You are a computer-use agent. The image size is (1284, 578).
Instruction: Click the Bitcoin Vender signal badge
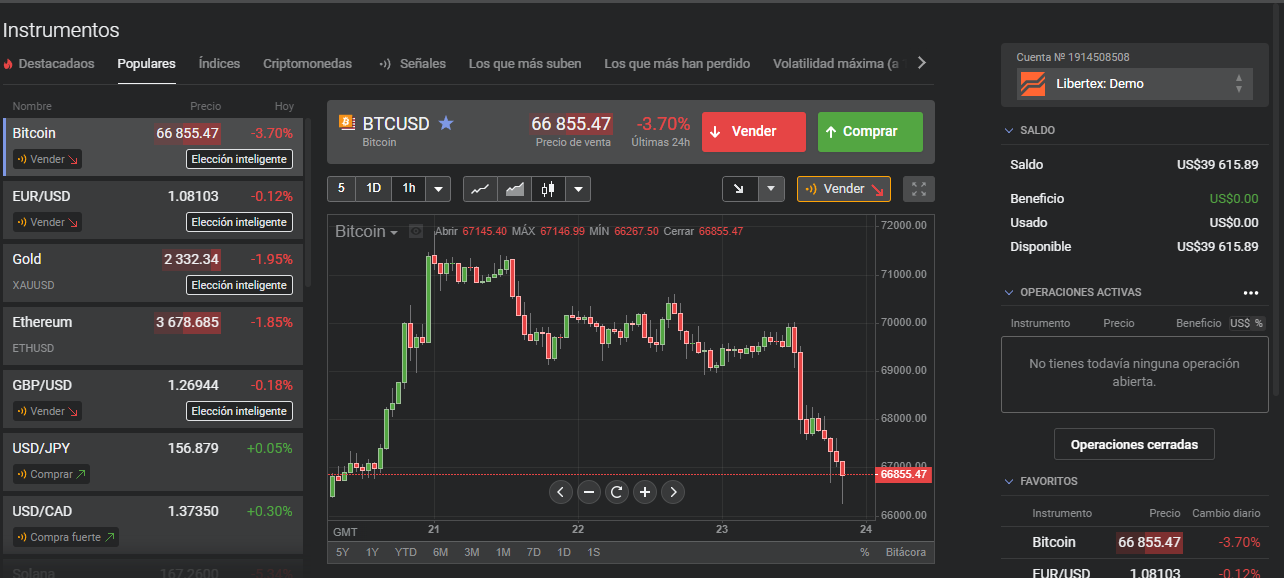[48, 159]
